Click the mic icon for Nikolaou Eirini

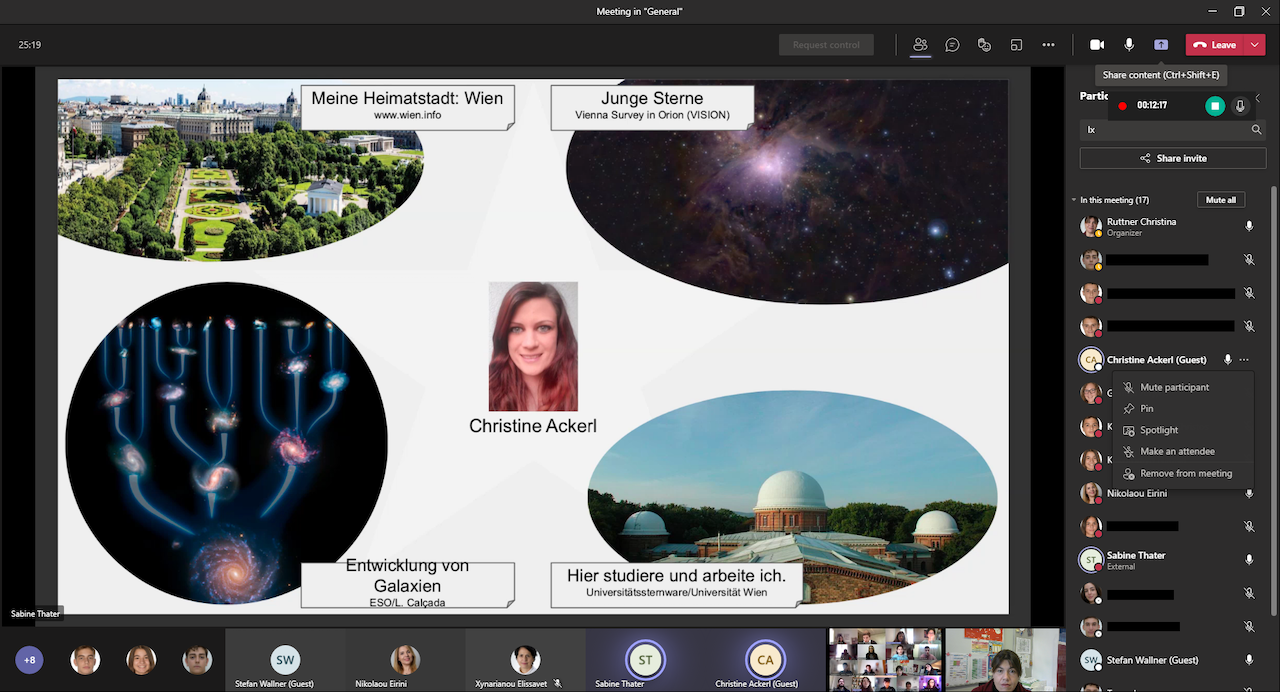[x=1249, y=493]
